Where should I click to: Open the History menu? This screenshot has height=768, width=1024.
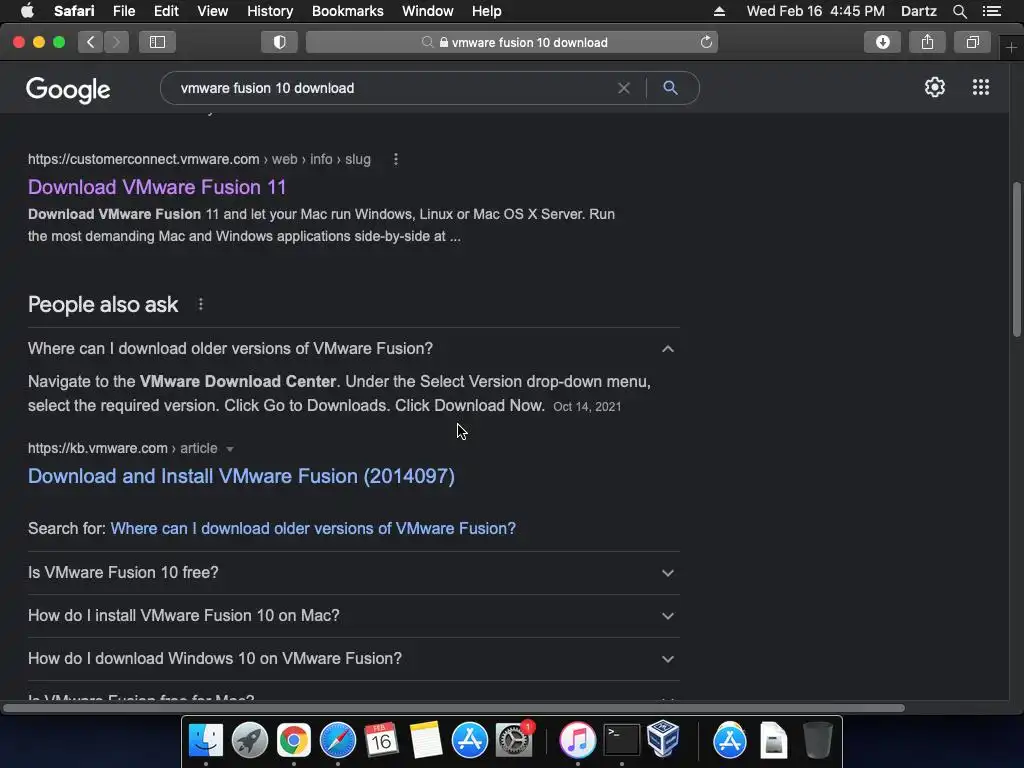pos(270,11)
